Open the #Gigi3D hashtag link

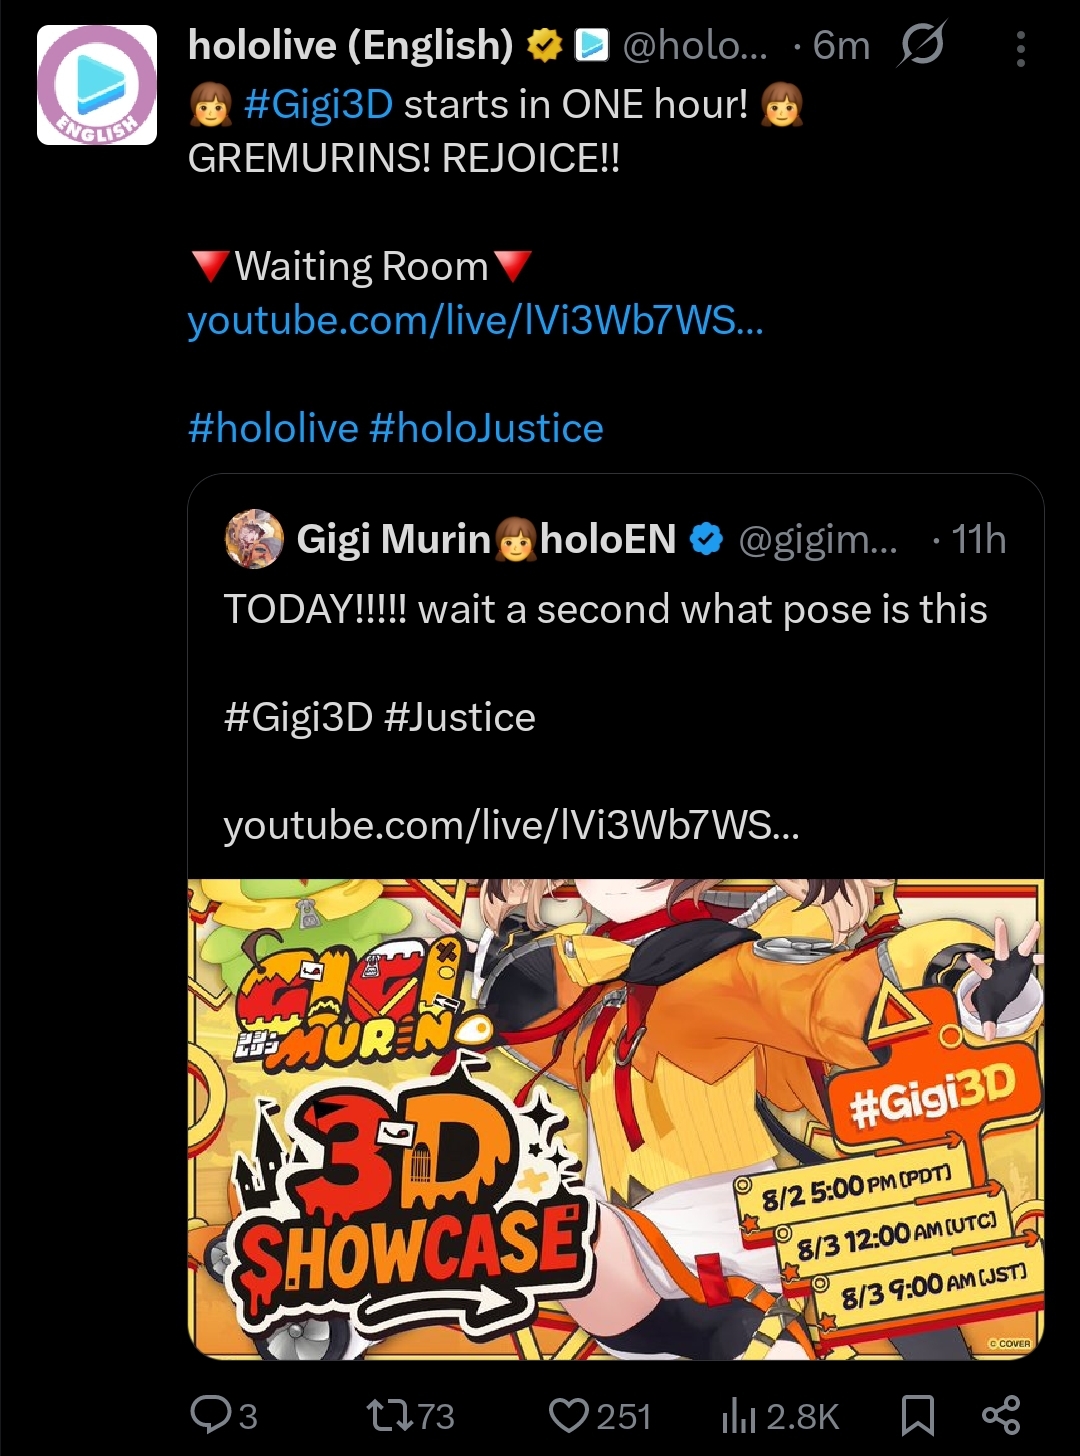319,104
